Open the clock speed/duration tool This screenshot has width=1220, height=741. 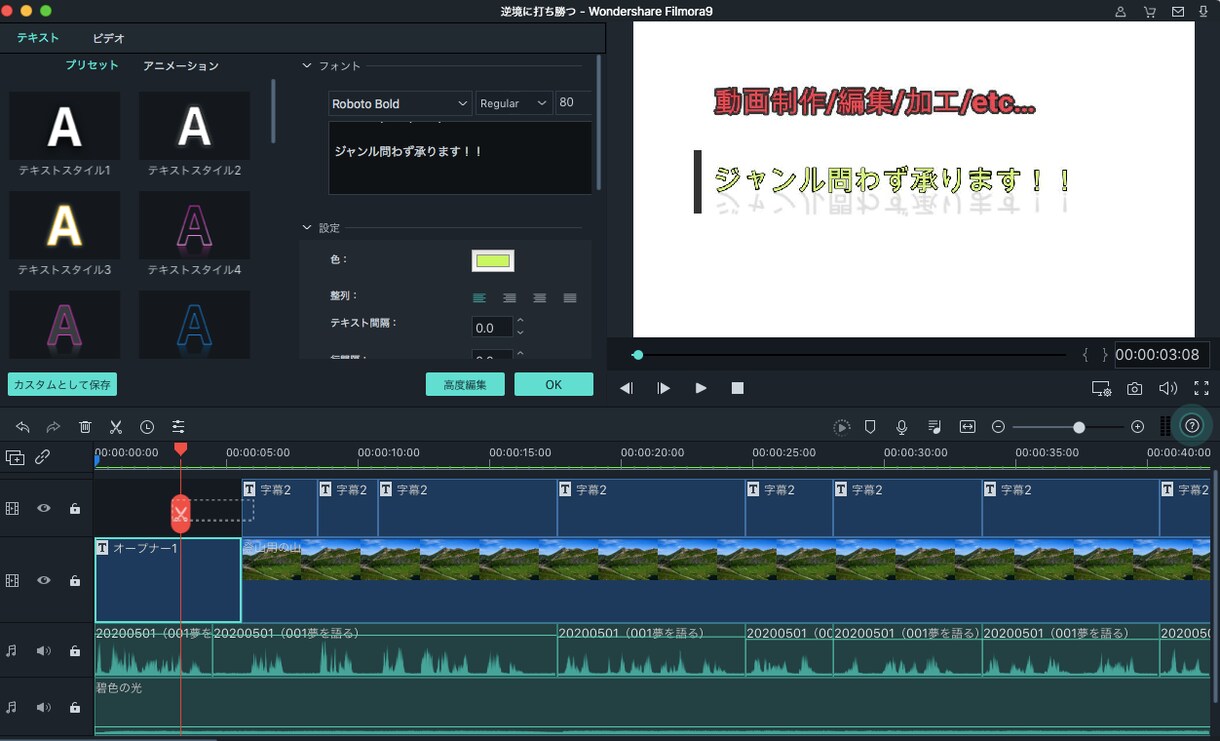coord(147,427)
